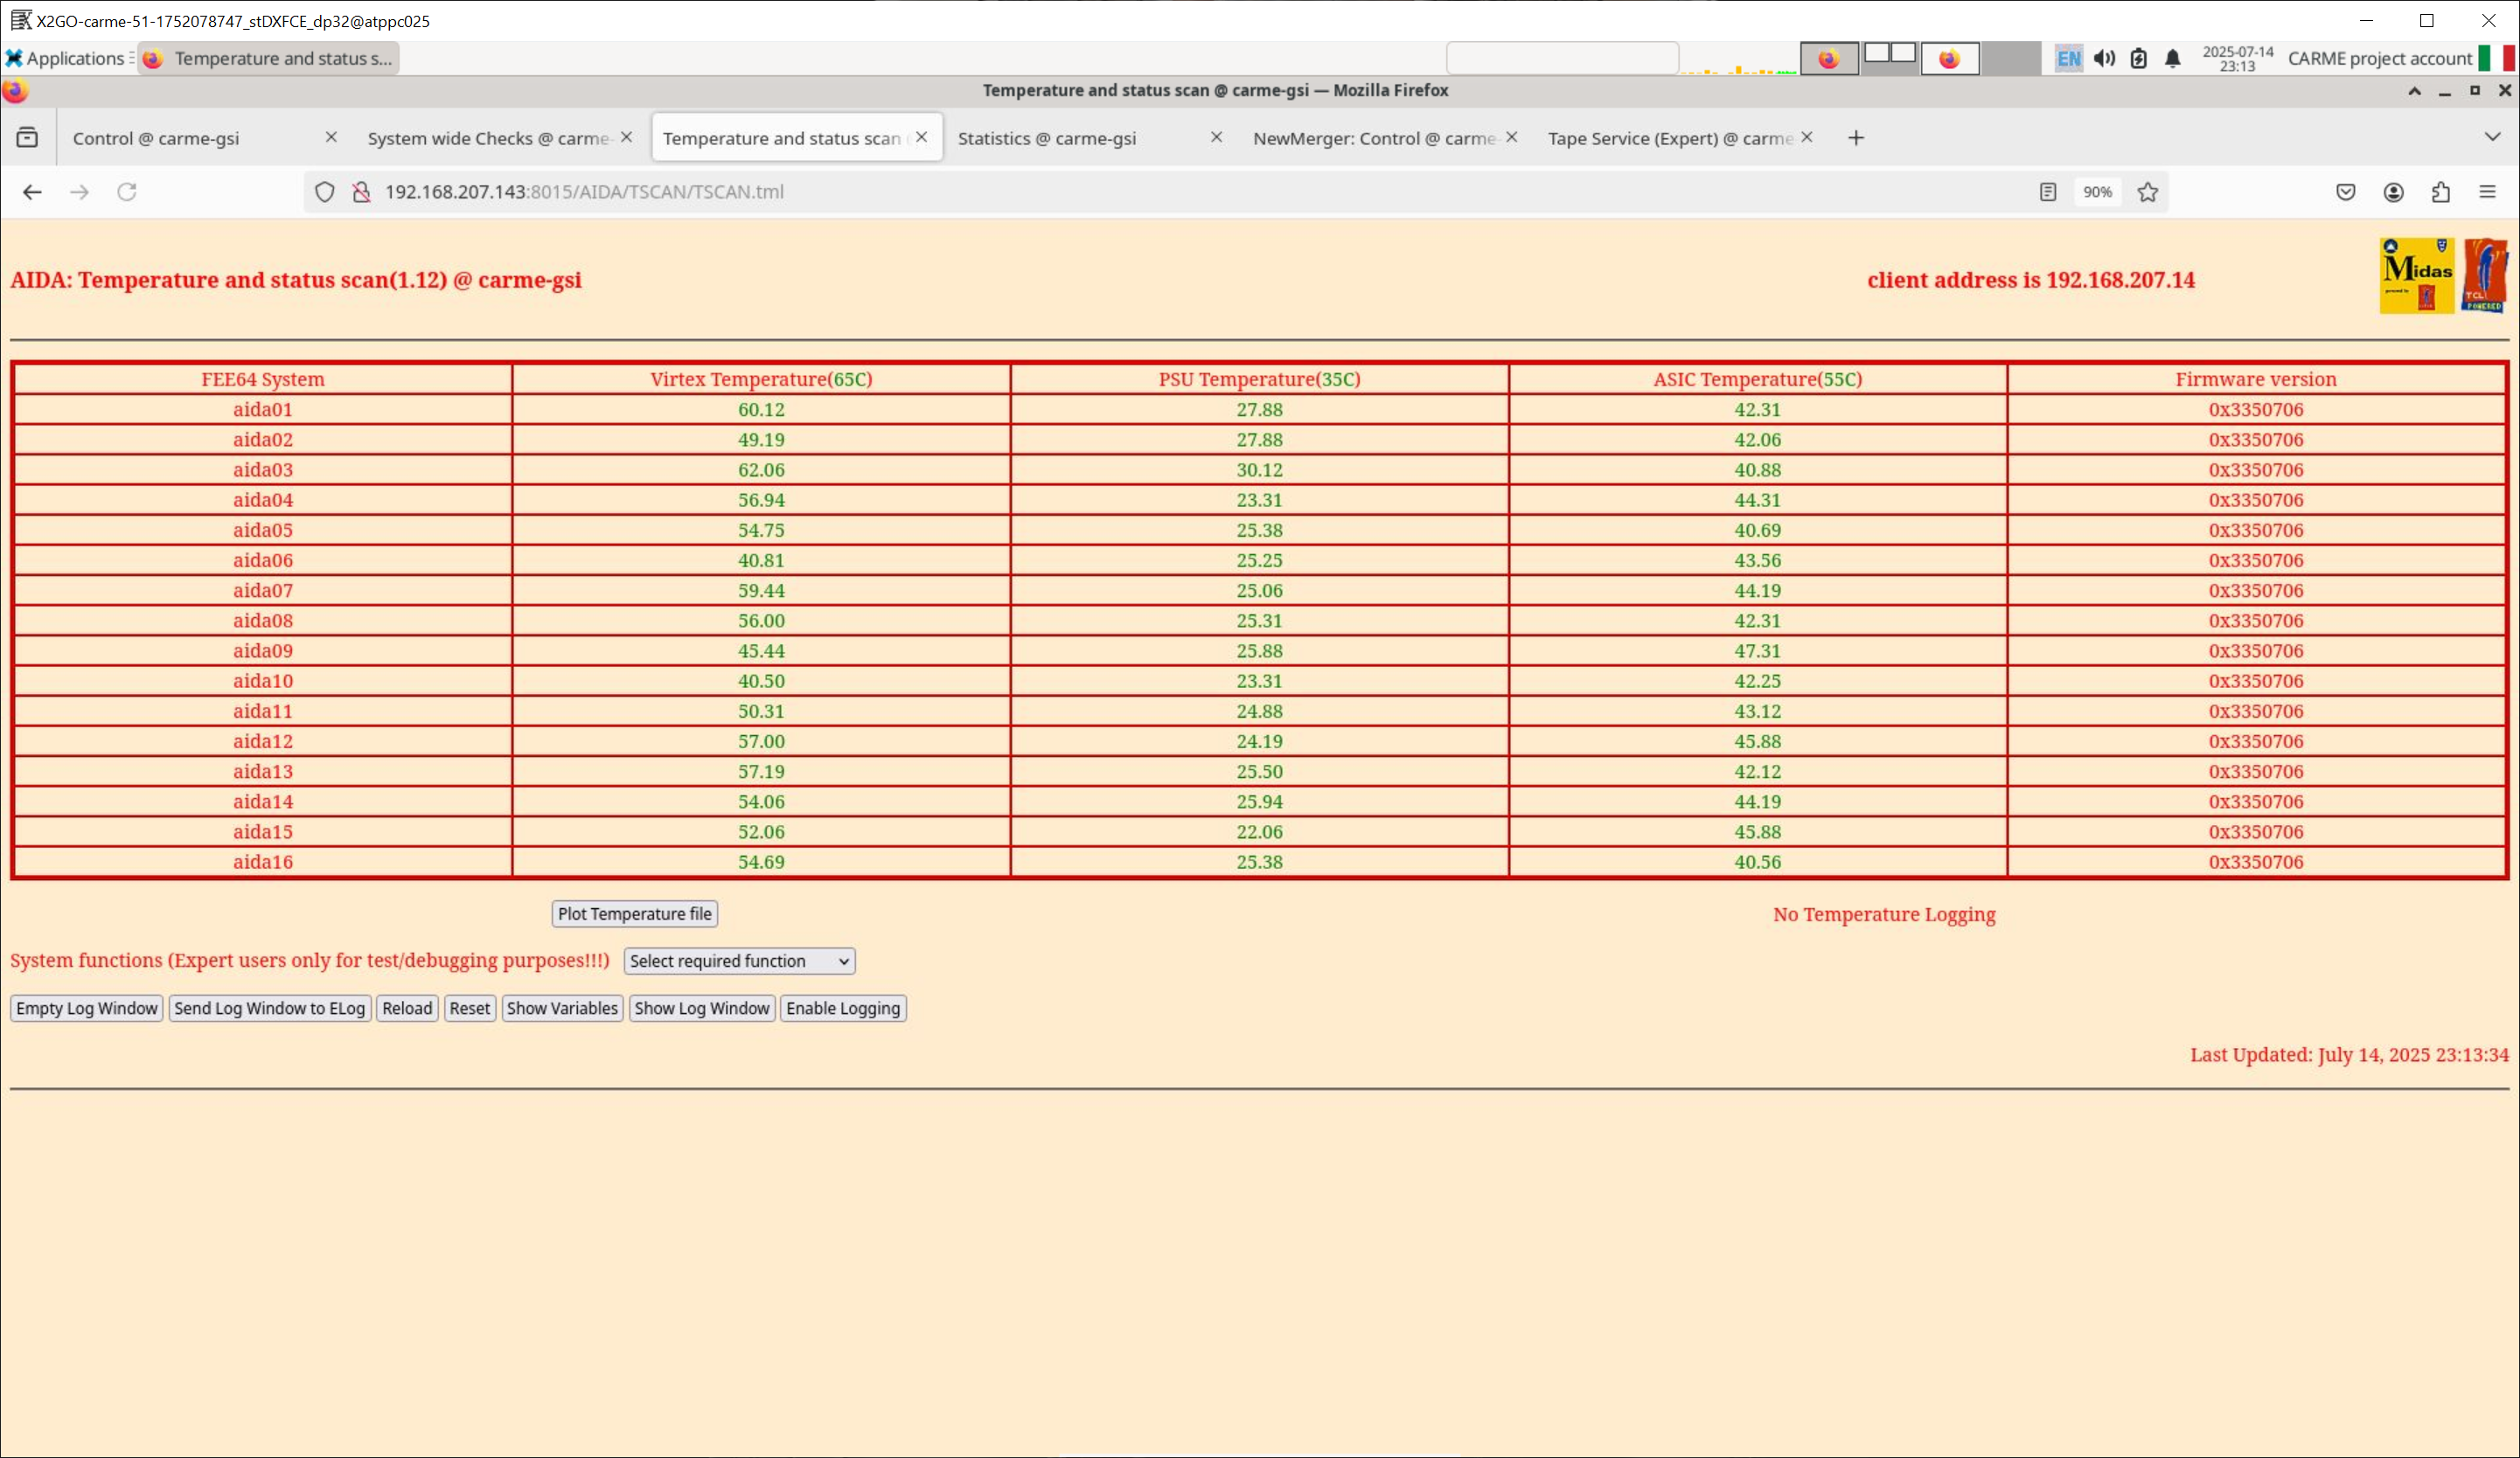Expand the list all tabs chevron
The image size is (2520, 1458).
click(x=2492, y=137)
